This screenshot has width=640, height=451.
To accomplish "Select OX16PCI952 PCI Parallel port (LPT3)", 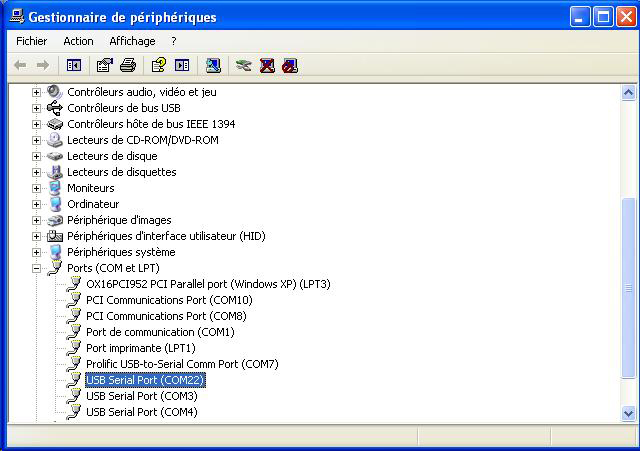I will point(208,284).
